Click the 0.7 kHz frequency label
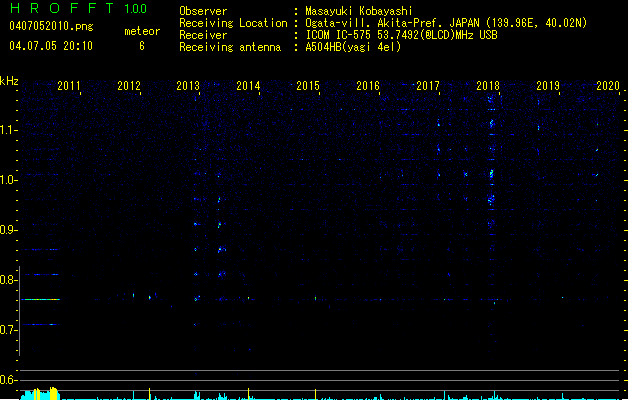This screenshot has width=629, height=400. pos(9,330)
